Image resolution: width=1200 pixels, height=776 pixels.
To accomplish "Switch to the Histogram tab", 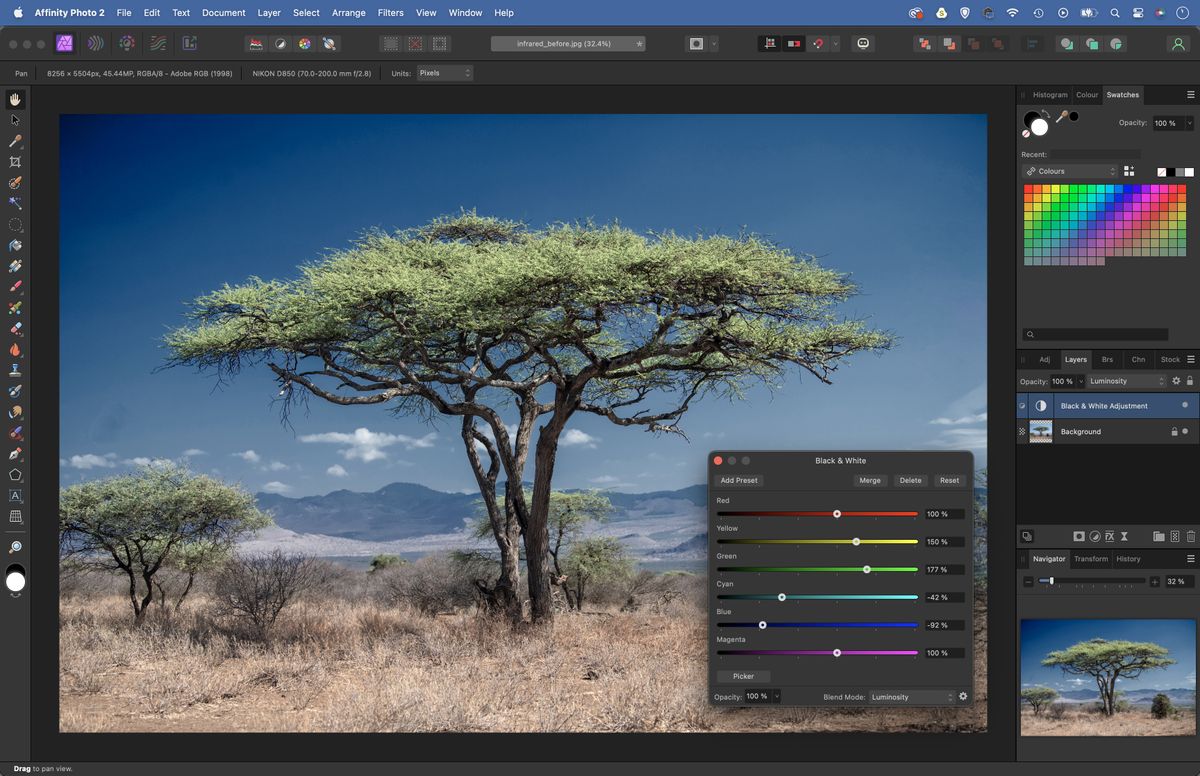I will point(1050,94).
